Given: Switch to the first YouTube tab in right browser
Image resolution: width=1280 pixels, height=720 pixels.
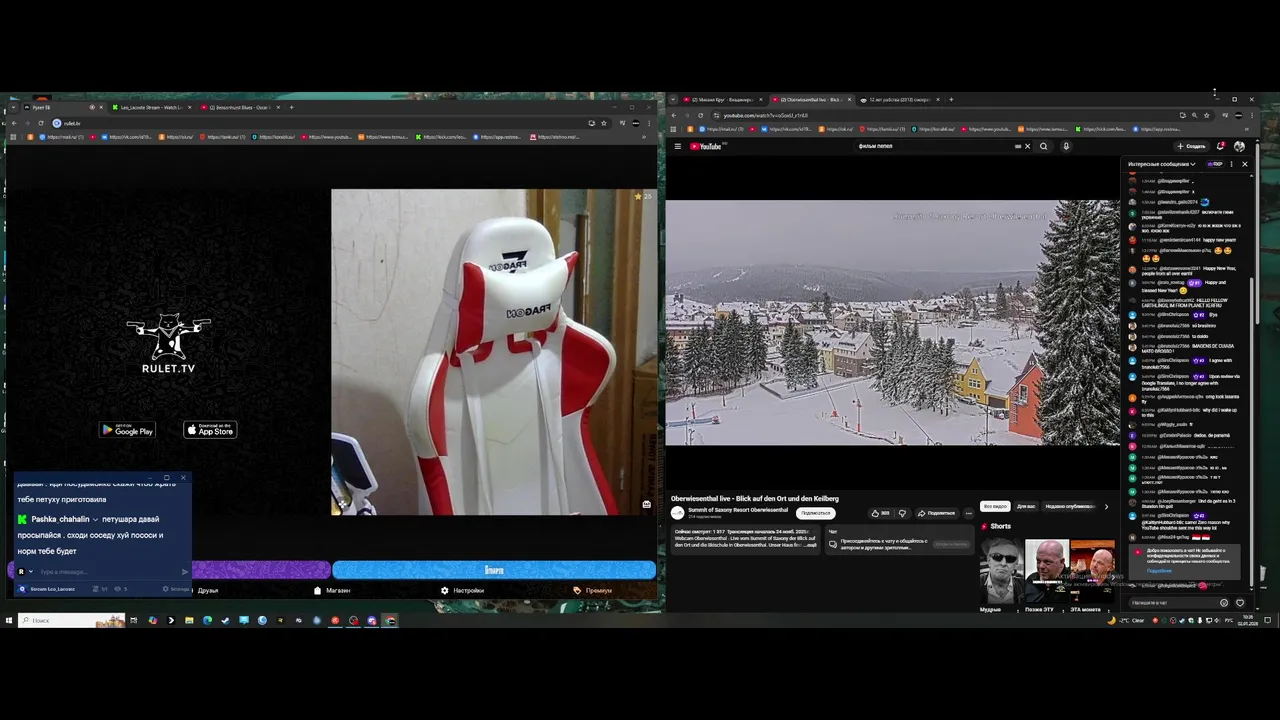Looking at the screenshot, I should [x=723, y=100].
